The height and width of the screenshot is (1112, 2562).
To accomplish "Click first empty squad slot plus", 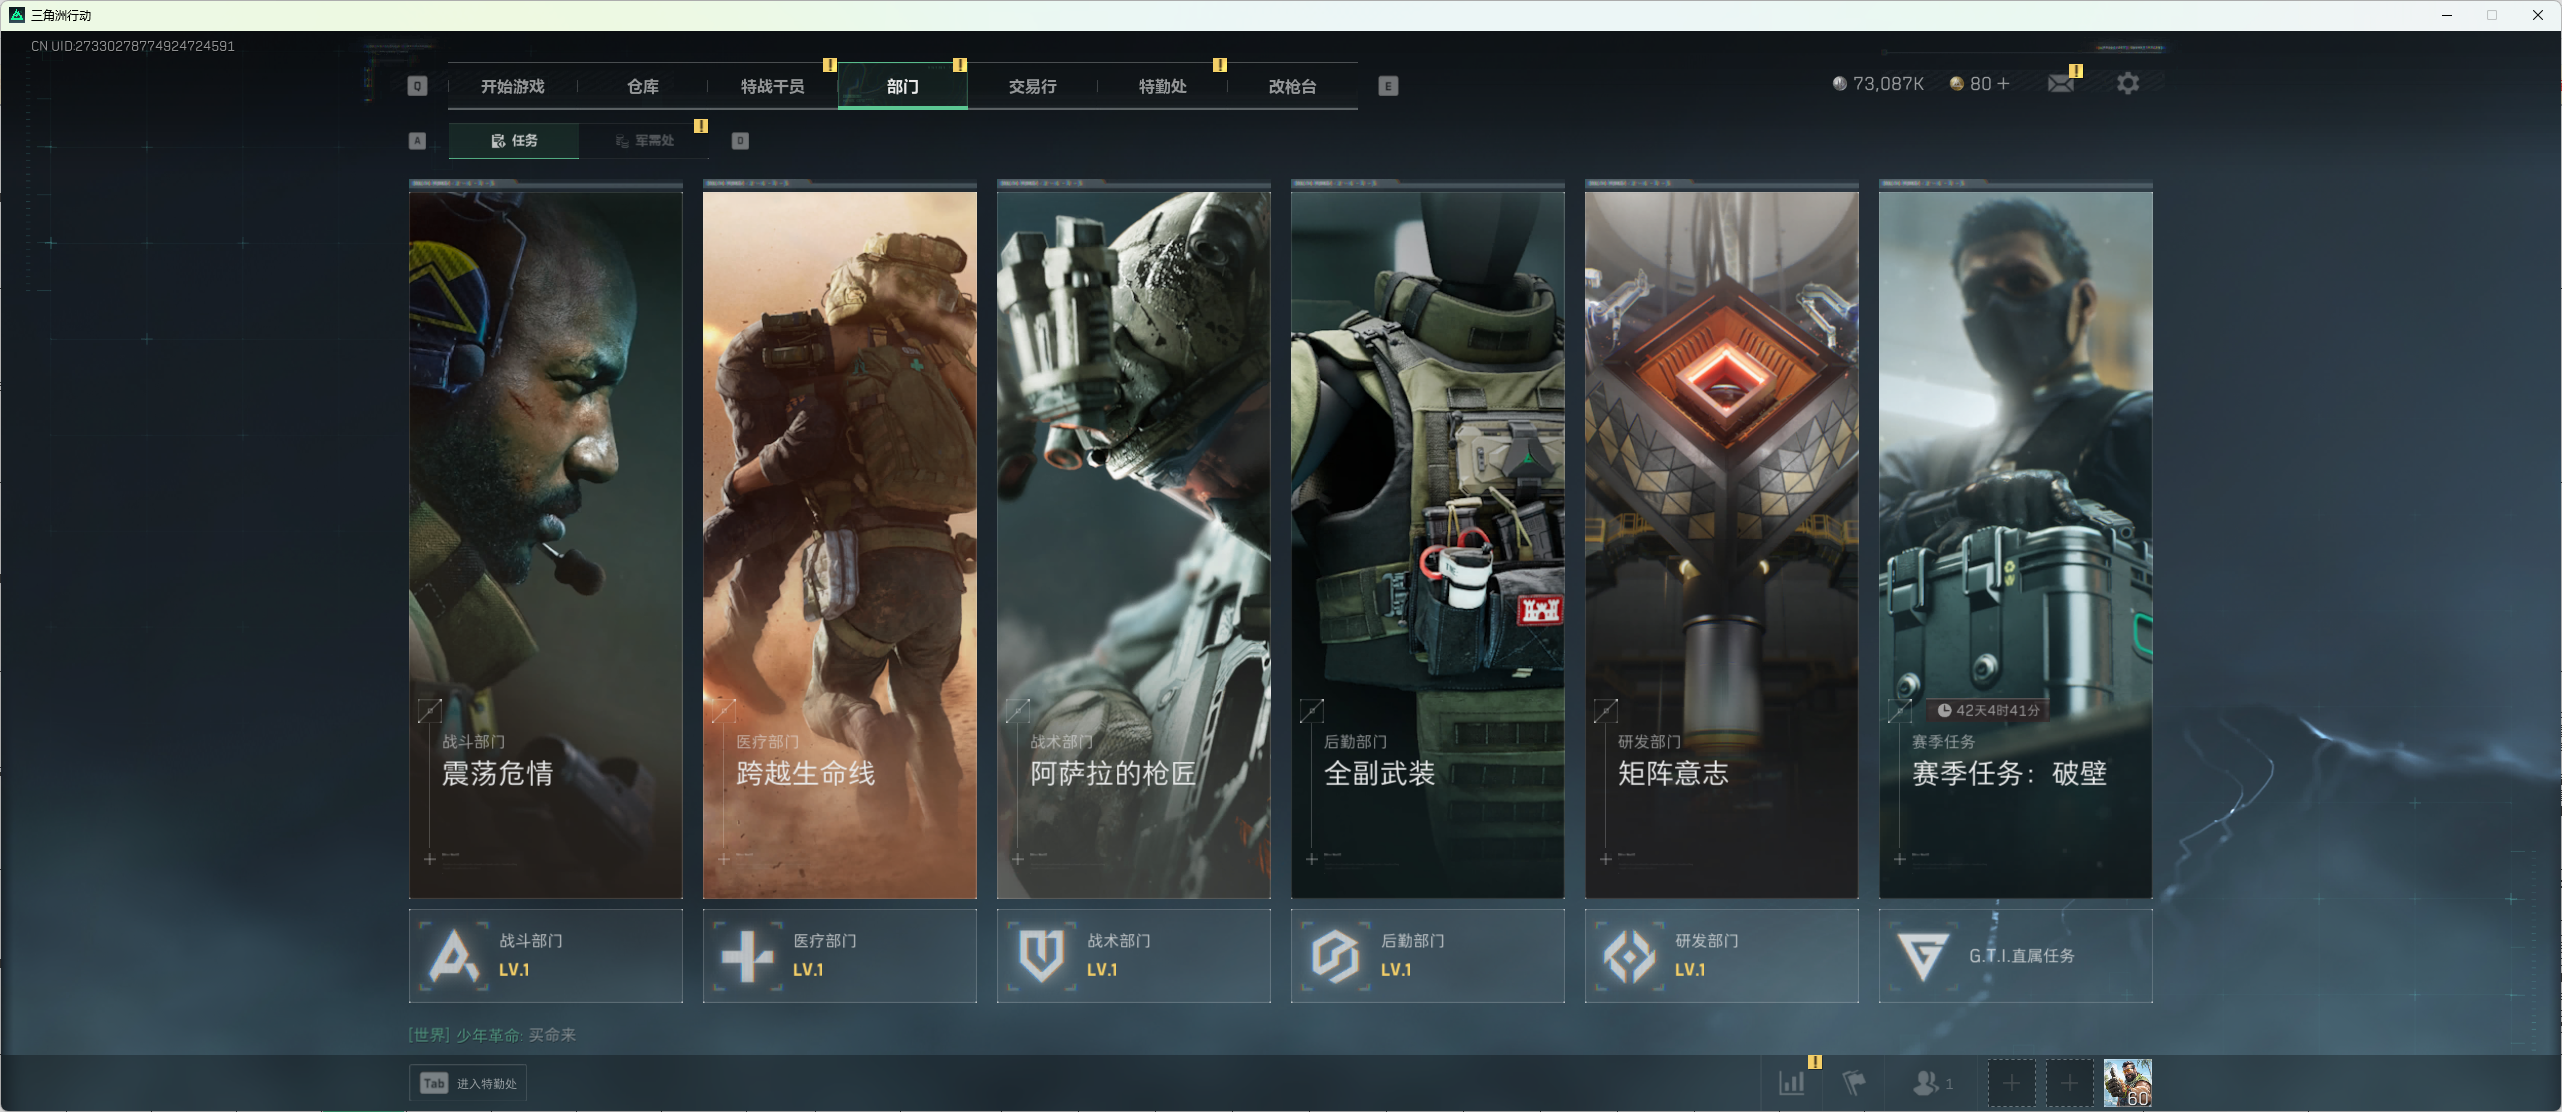I will [2011, 1083].
